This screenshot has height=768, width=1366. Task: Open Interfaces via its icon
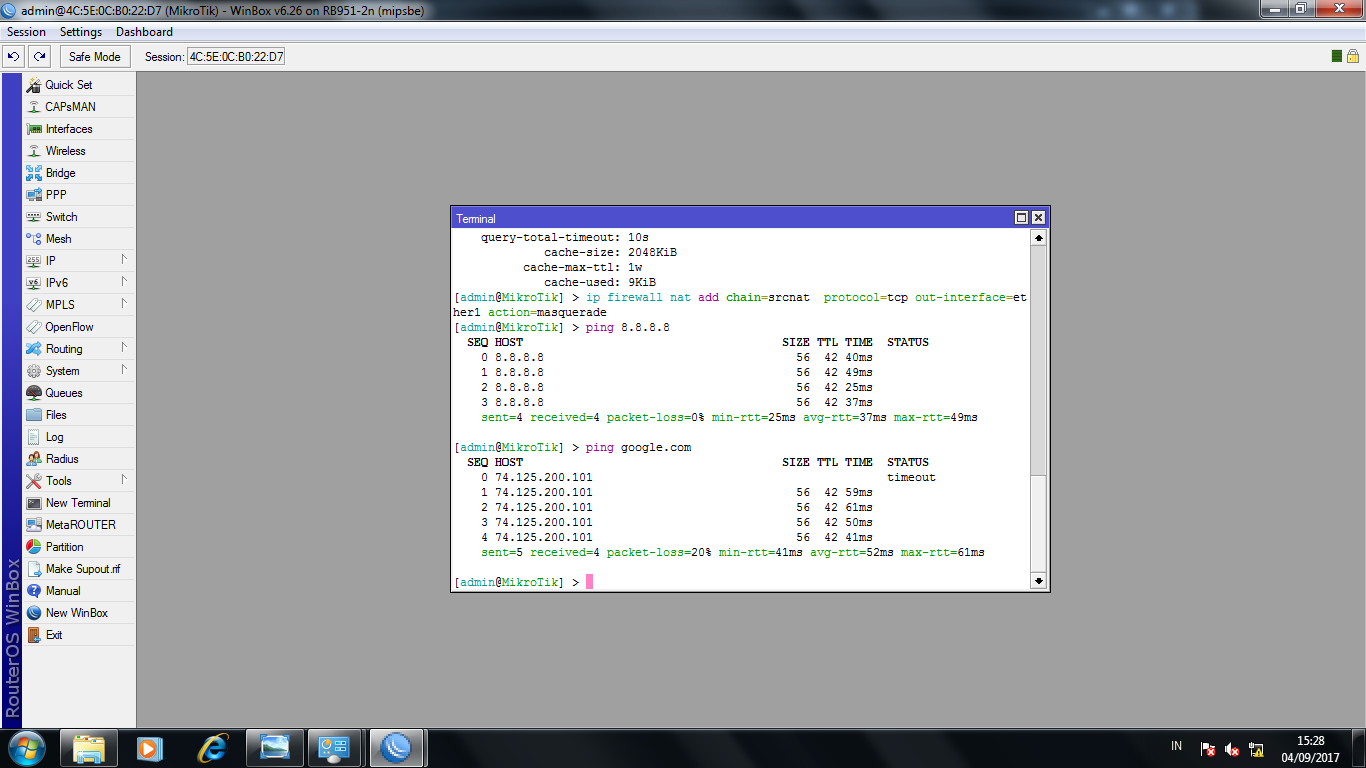coord(34,129)
